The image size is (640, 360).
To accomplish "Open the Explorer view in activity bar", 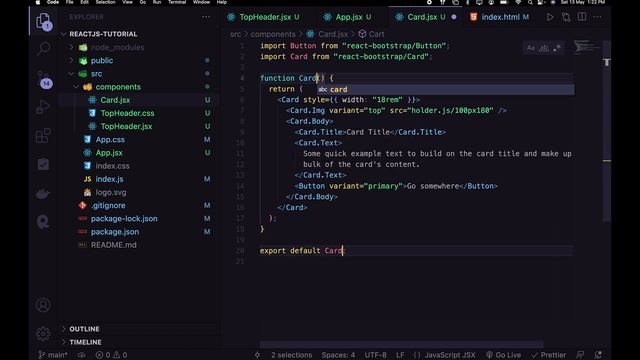I will point(43,20).
